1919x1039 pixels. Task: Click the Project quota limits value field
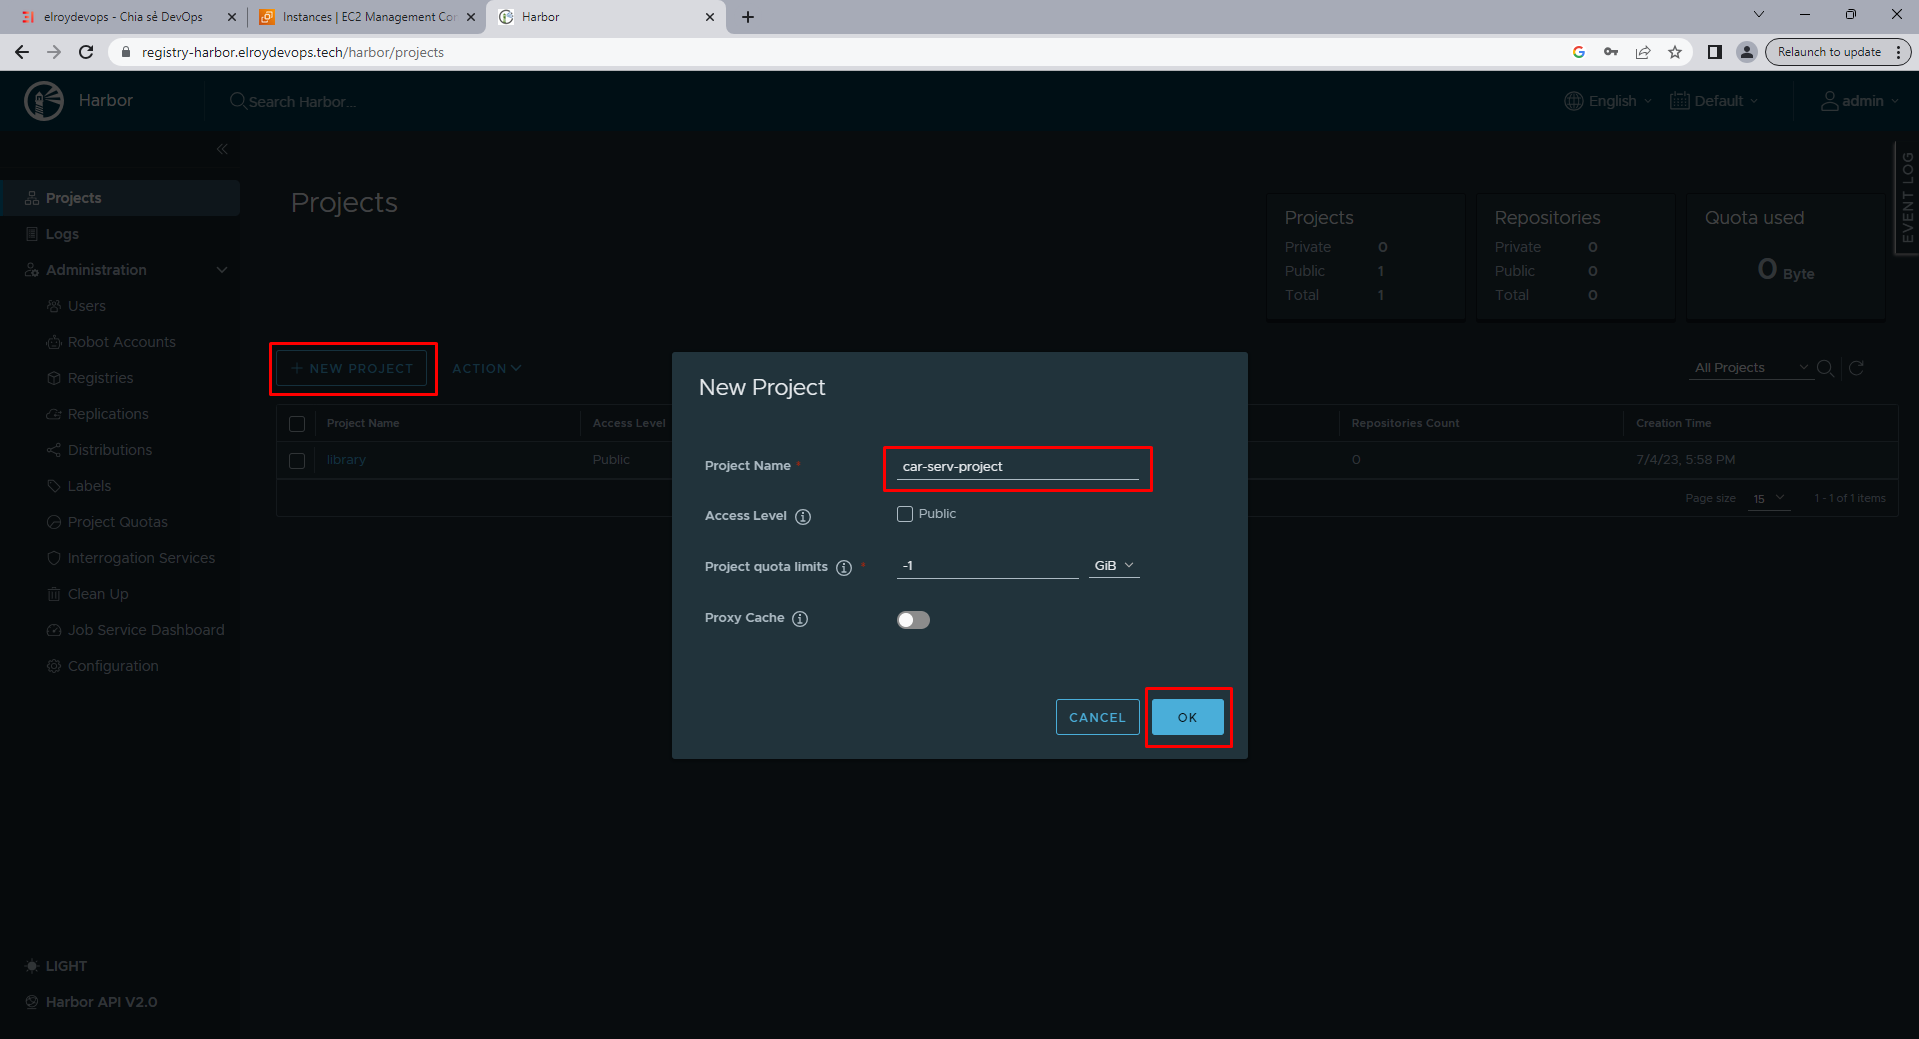pyautogui.click(x=987, y=566)
